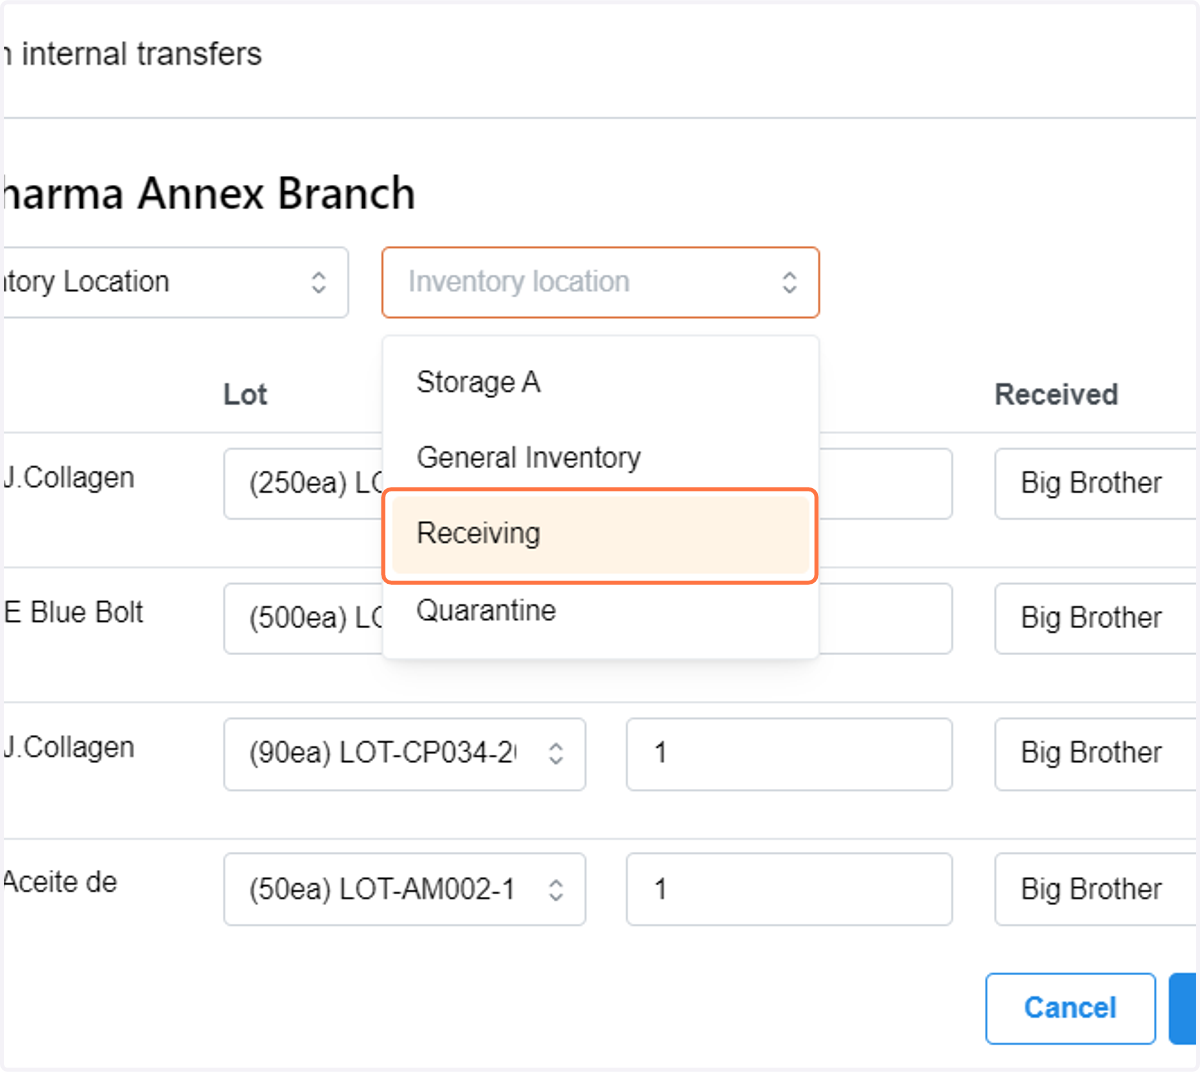Click quantity field in LOT-AM002 row
The image size is (1200, 1072).
tap(789, 889)
